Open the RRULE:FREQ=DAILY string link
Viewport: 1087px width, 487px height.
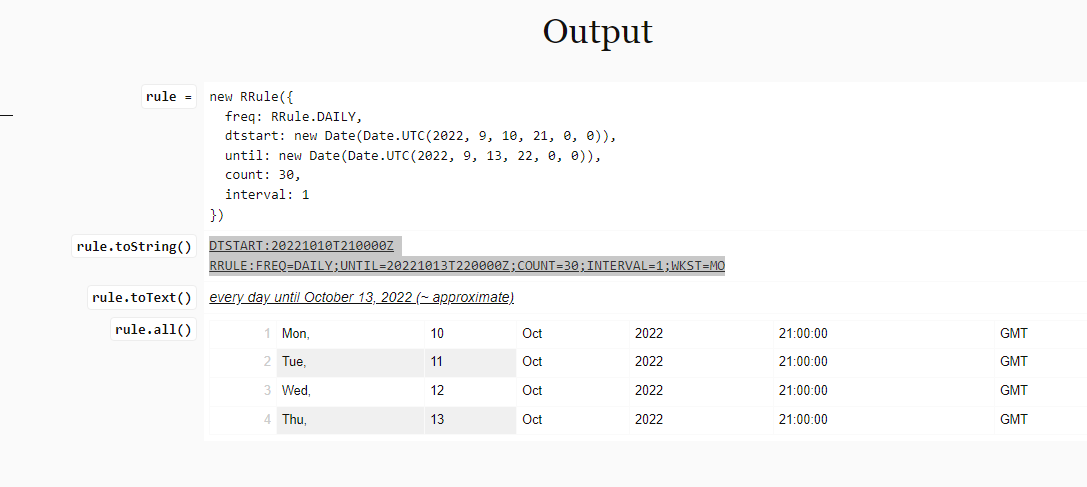click(x=467, y=266)
